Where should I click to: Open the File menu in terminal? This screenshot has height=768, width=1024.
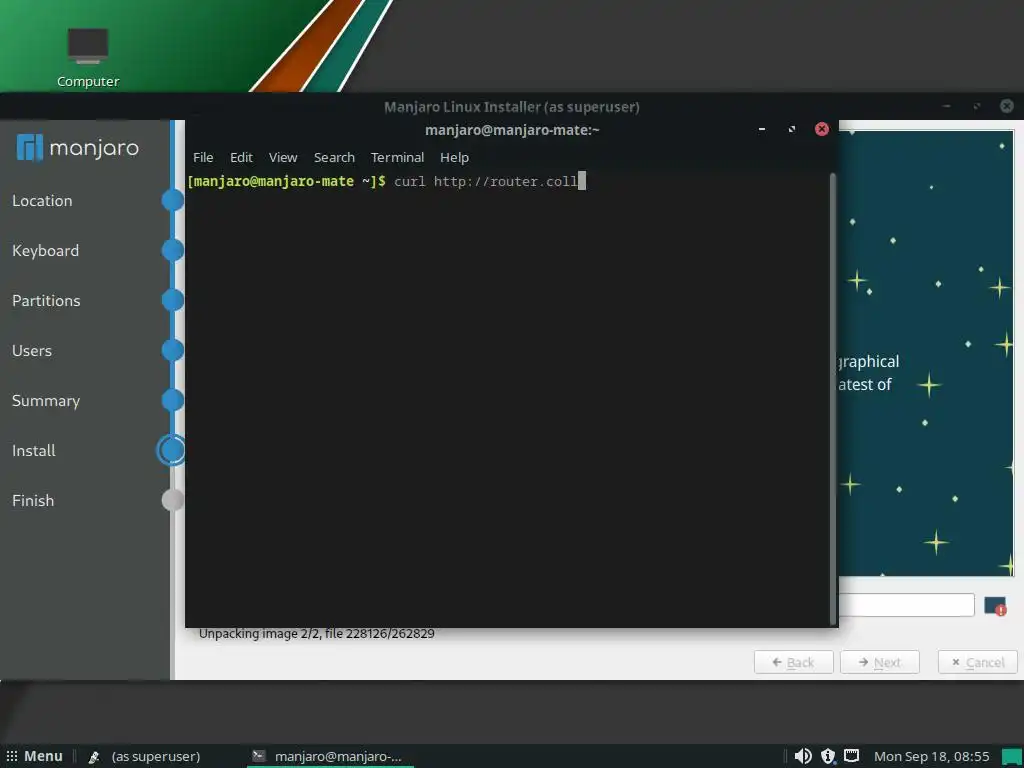click(203, 157)
